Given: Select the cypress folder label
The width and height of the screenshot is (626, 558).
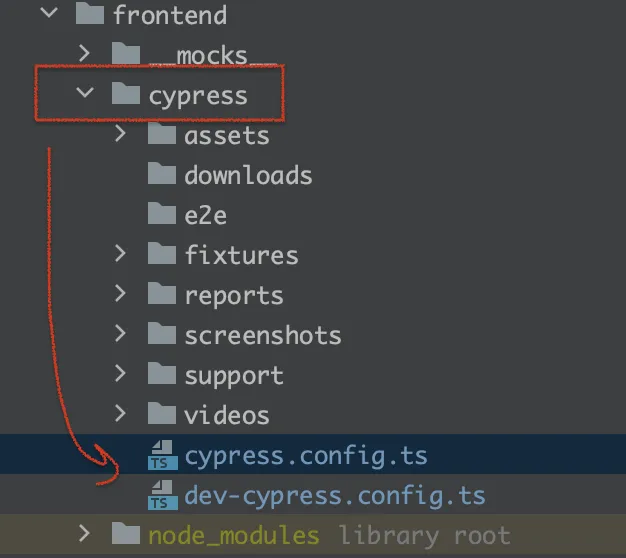Looking at the screenshot, I should [x=198, y=97].
